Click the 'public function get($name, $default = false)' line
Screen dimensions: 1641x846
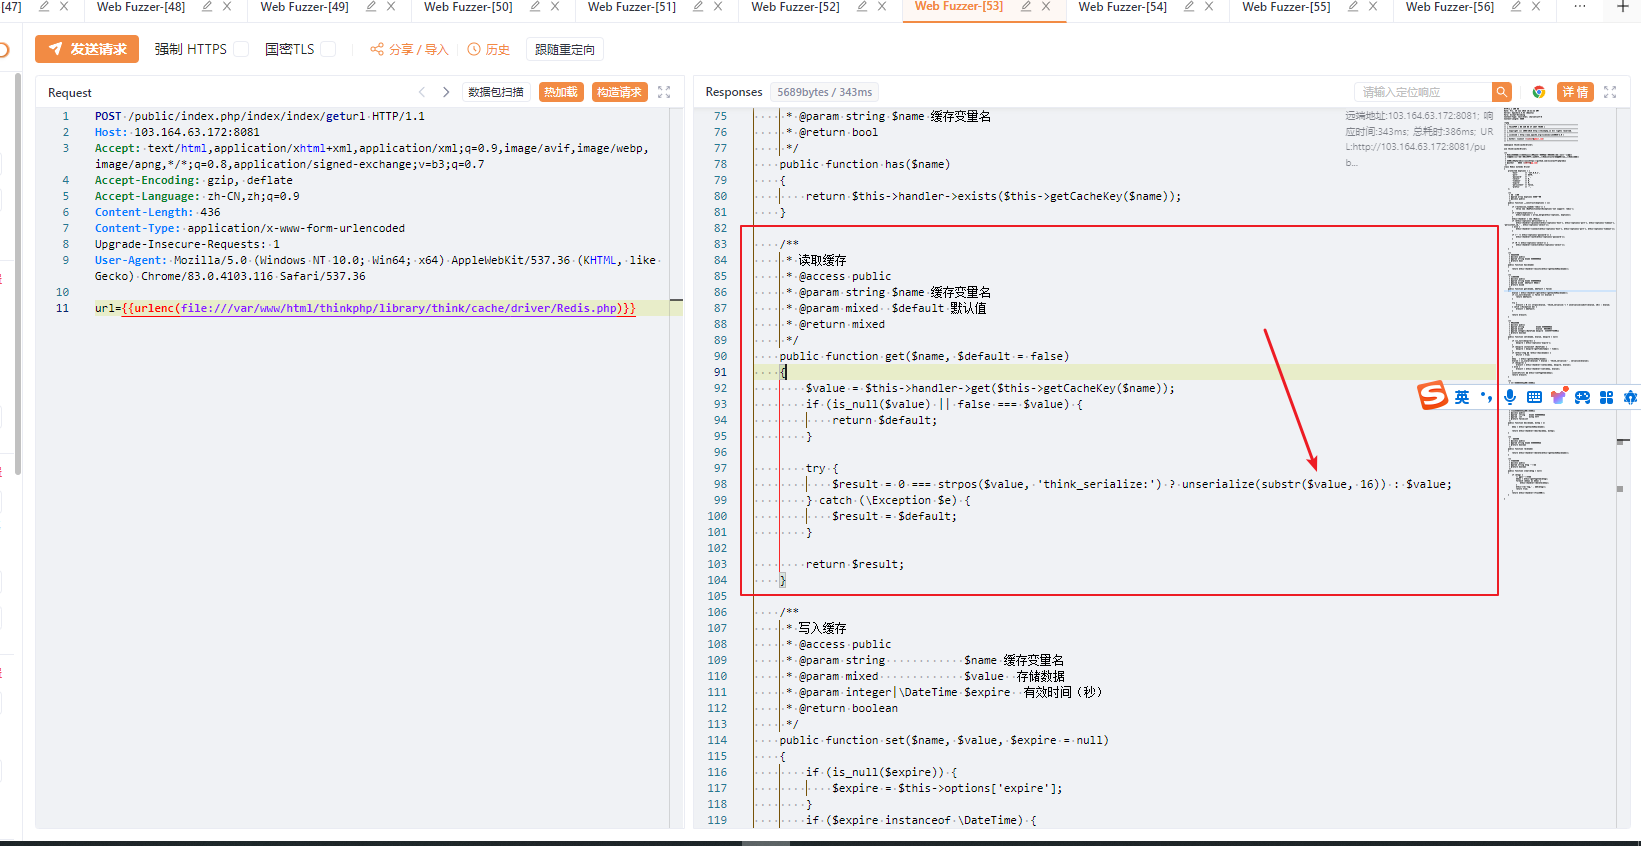coord(924,356)
